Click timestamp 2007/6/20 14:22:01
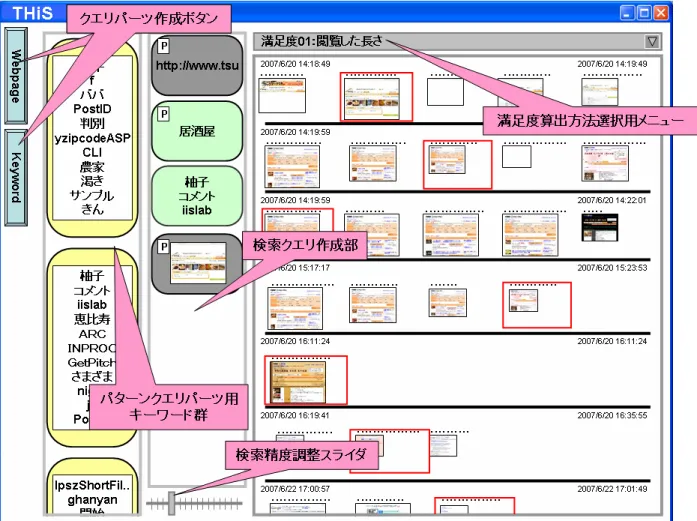 [612, 200]
